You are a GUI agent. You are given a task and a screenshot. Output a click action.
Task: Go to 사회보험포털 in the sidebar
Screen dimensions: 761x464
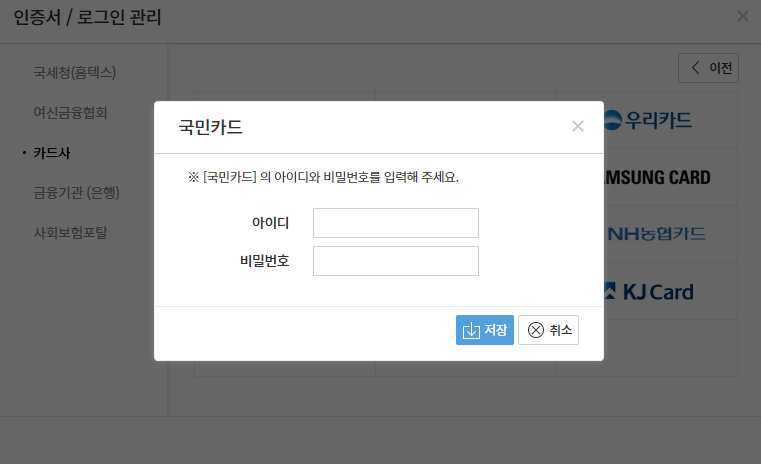(x=70, y=232)
